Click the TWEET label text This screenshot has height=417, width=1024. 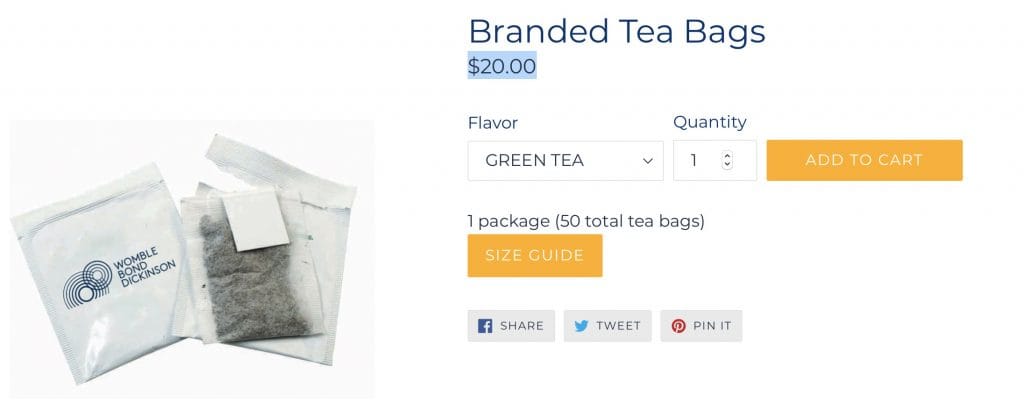tap(617, 326)
